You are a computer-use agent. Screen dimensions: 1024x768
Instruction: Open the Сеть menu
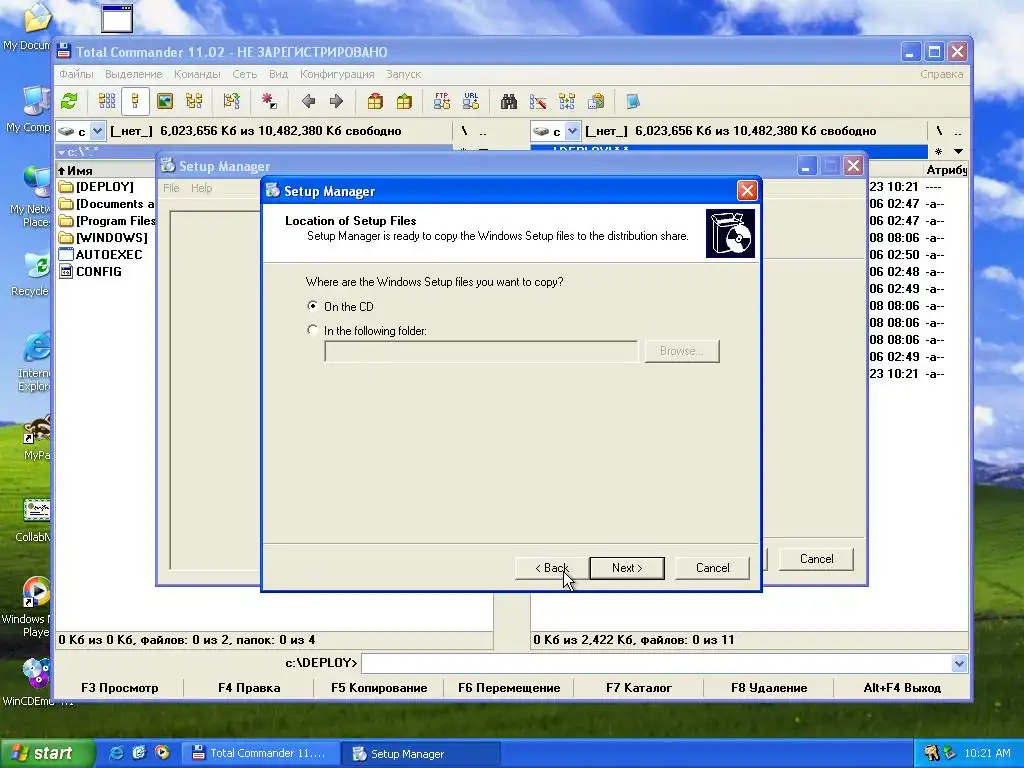[244, 74]
